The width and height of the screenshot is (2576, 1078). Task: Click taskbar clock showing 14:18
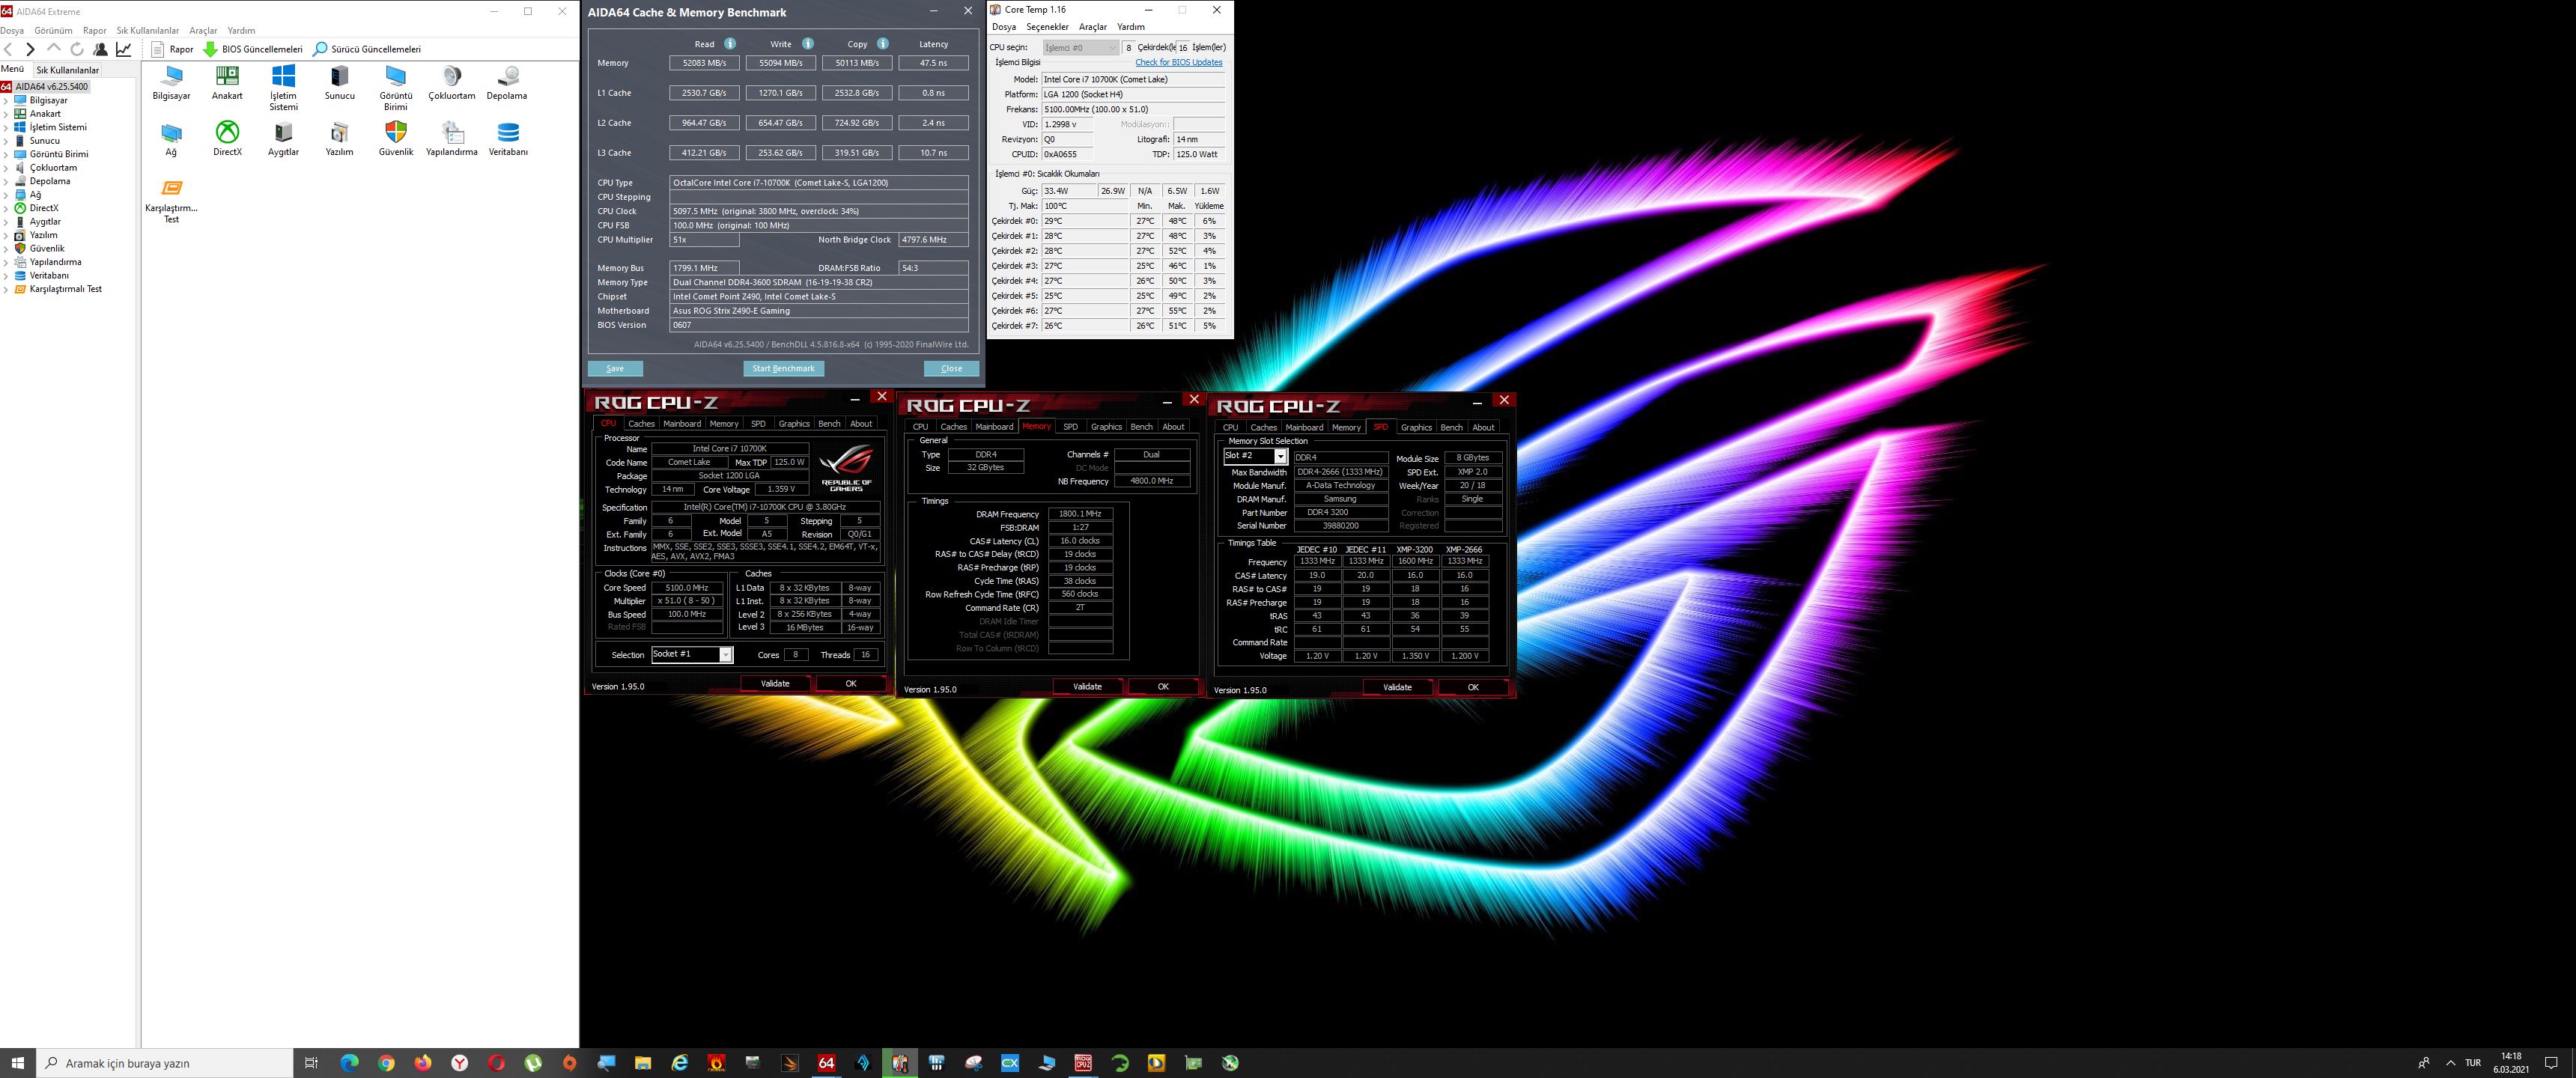[x=2511, y=1063]
